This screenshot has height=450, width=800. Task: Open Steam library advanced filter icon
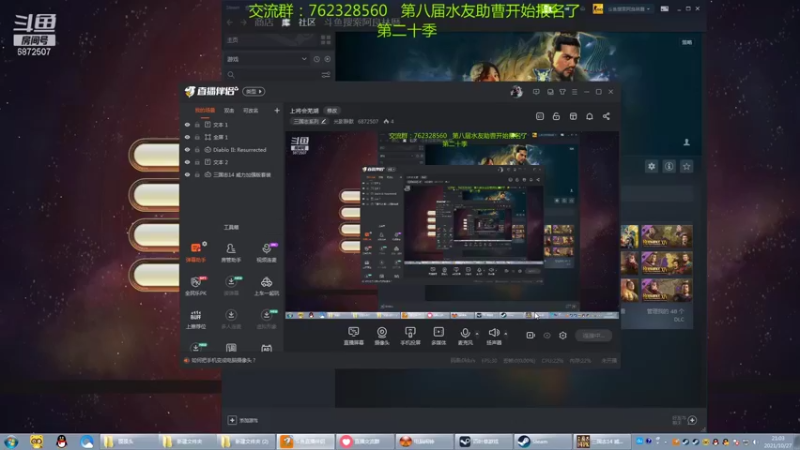click(326, 75)
